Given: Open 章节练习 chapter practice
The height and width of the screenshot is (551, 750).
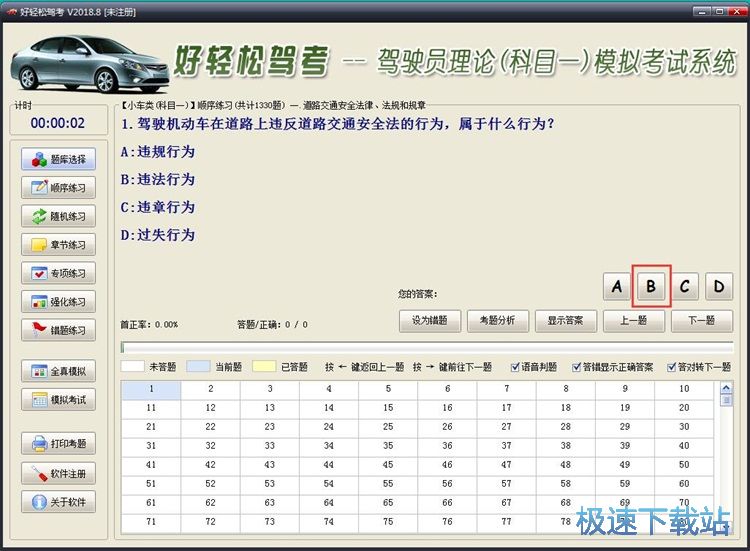Looking at the screenshot, I should pyautogui.click(x=58, y=244).
